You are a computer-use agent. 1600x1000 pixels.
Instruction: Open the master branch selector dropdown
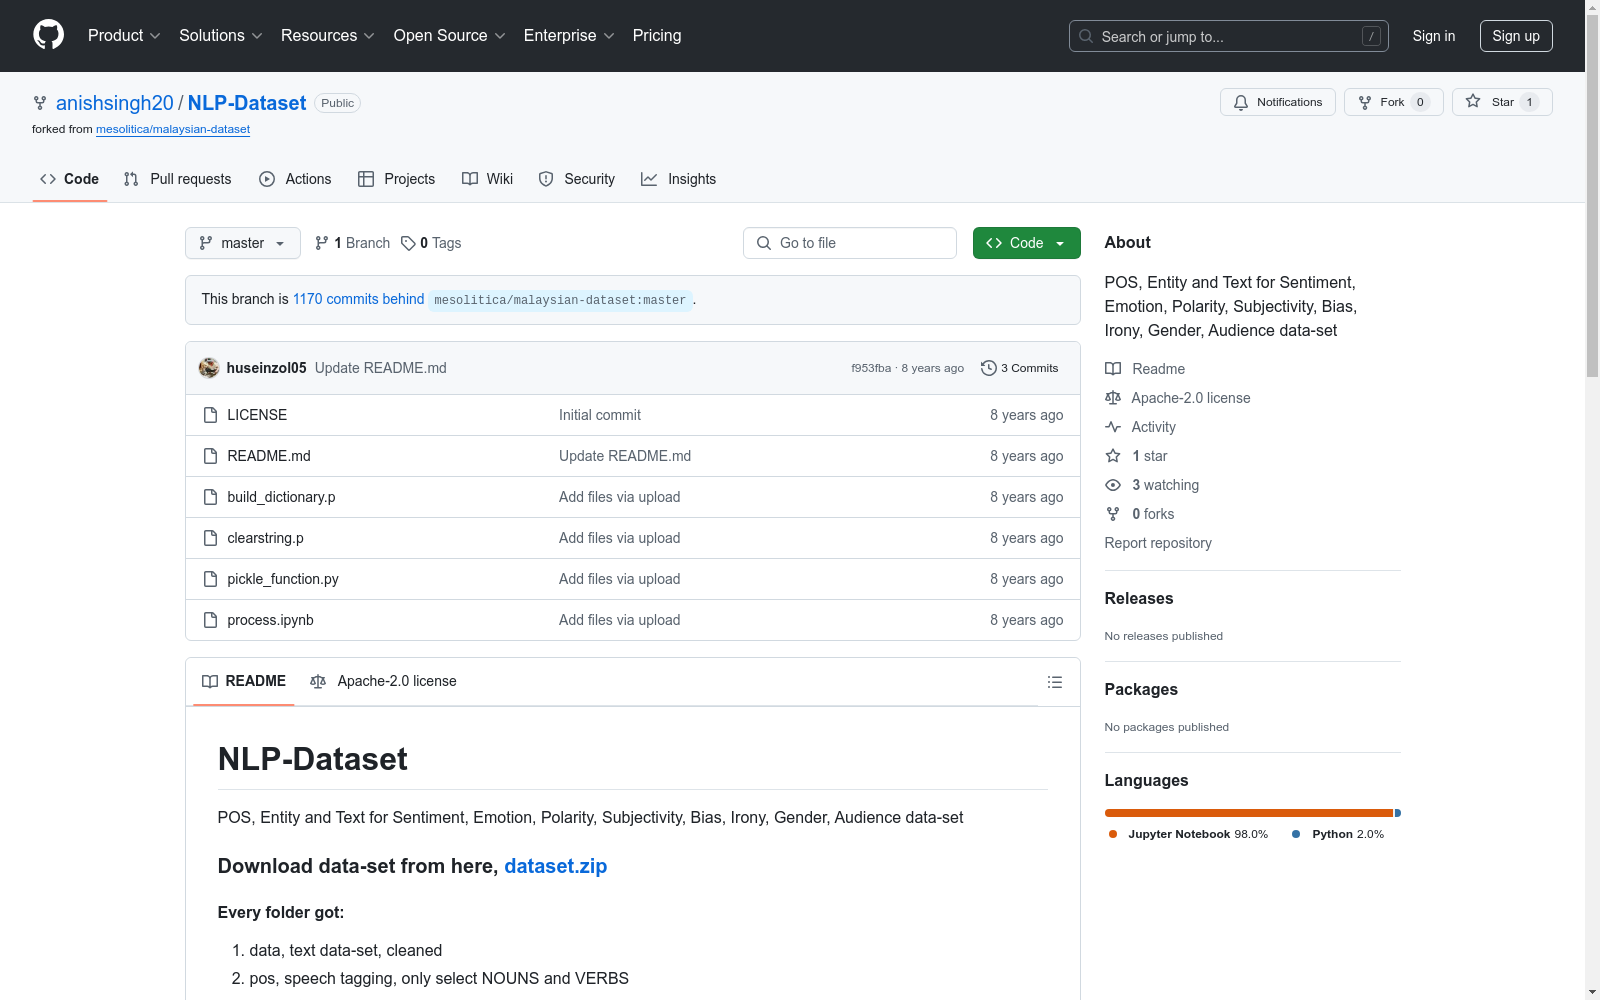[x=243, y=243]
